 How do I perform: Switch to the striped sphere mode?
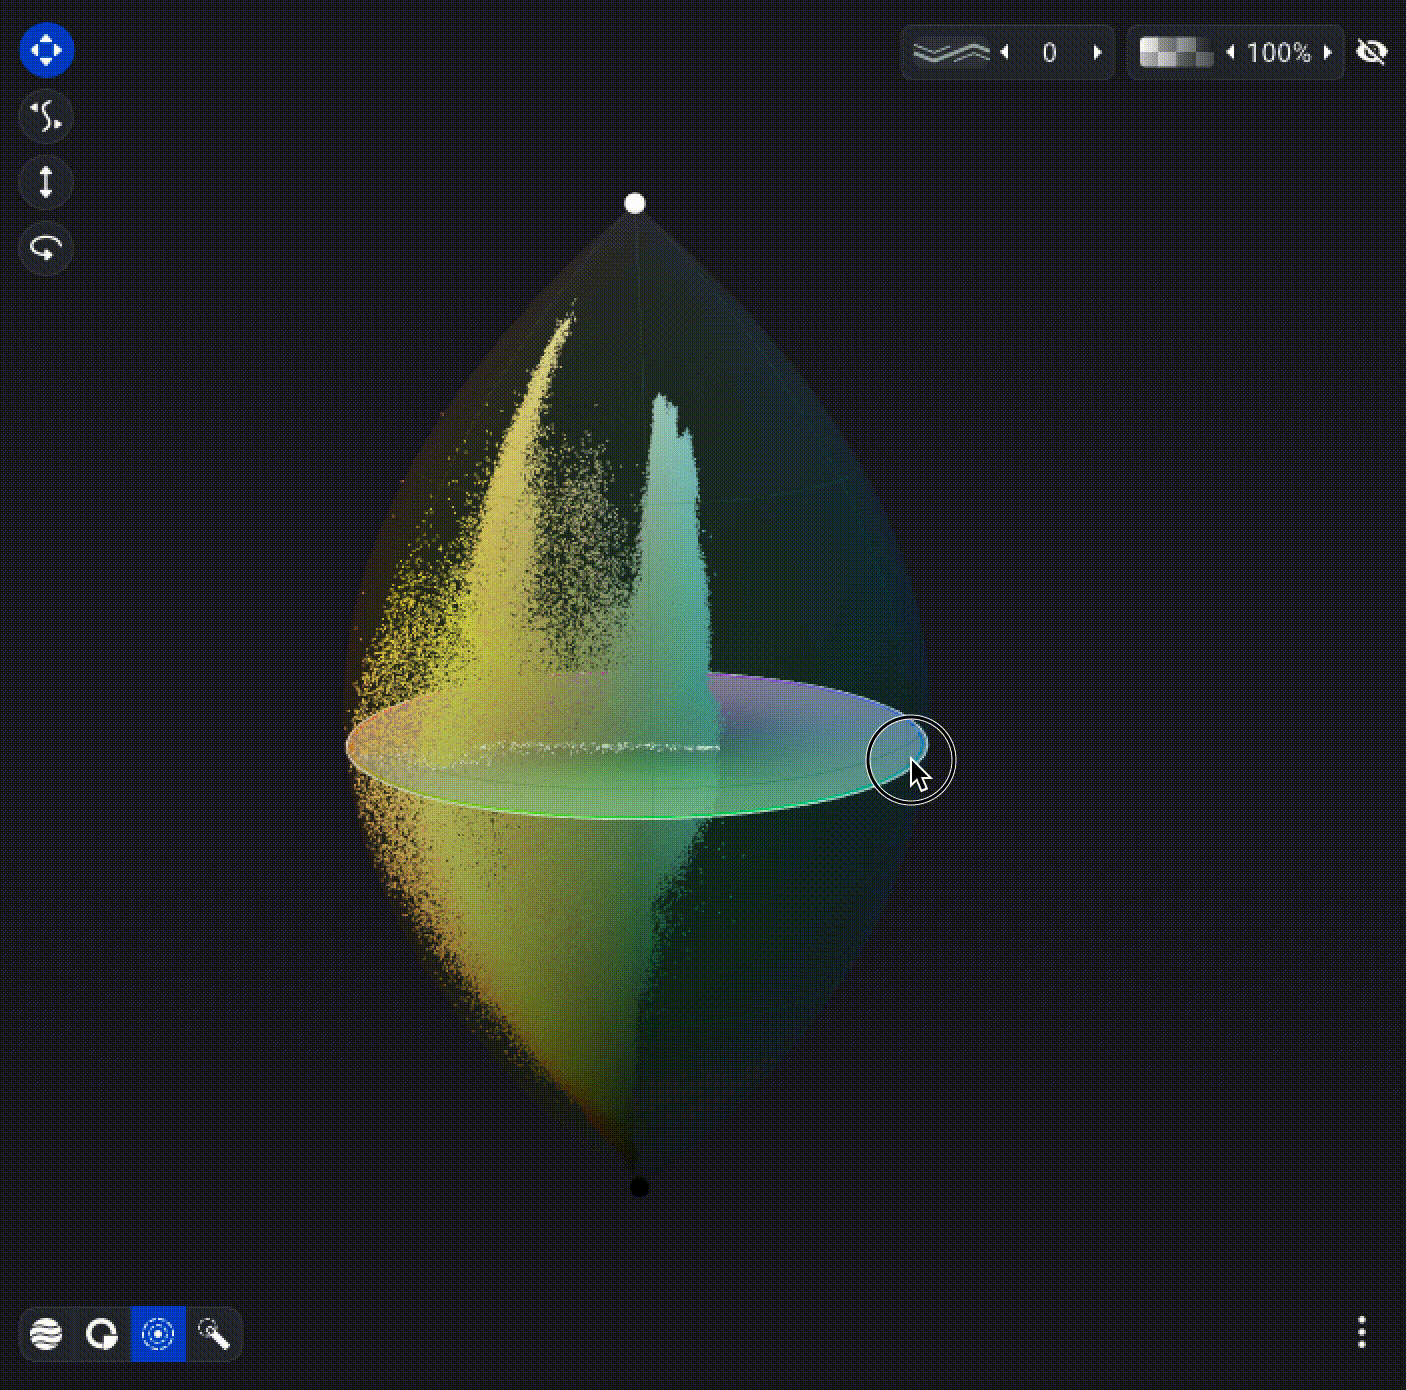[47, 1333]
